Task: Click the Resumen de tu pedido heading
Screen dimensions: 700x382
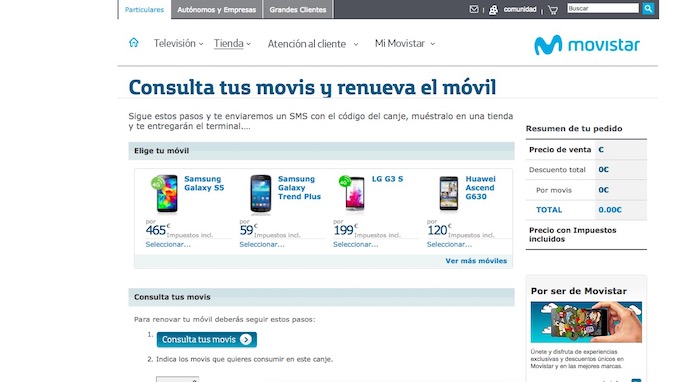Action: [574, 129]
